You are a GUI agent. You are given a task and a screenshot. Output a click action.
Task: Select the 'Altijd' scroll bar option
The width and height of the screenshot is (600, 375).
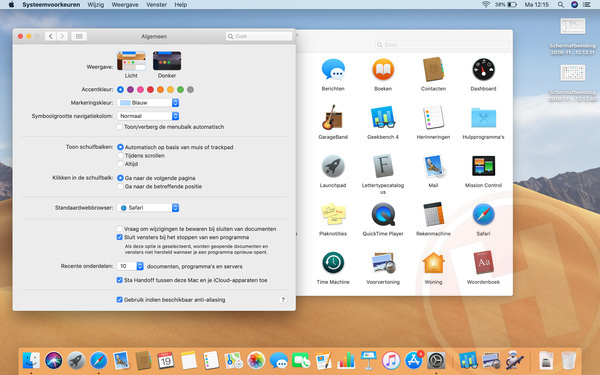tap(120, 164)
